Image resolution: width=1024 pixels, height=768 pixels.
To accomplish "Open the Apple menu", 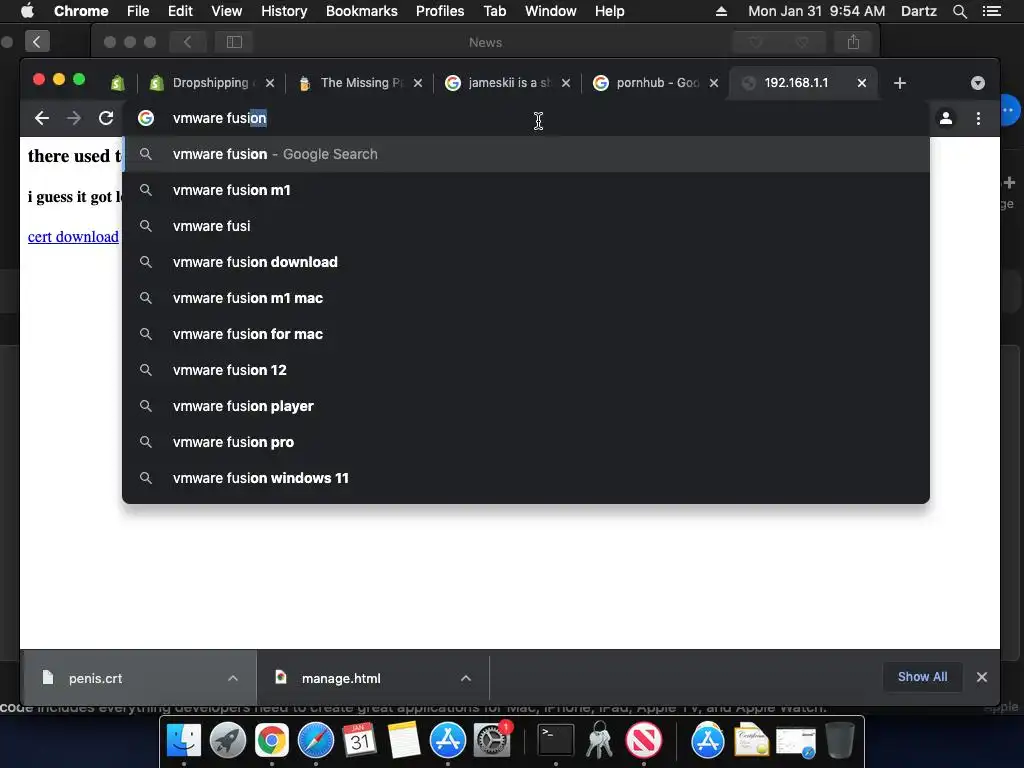I will click(27, 11).
